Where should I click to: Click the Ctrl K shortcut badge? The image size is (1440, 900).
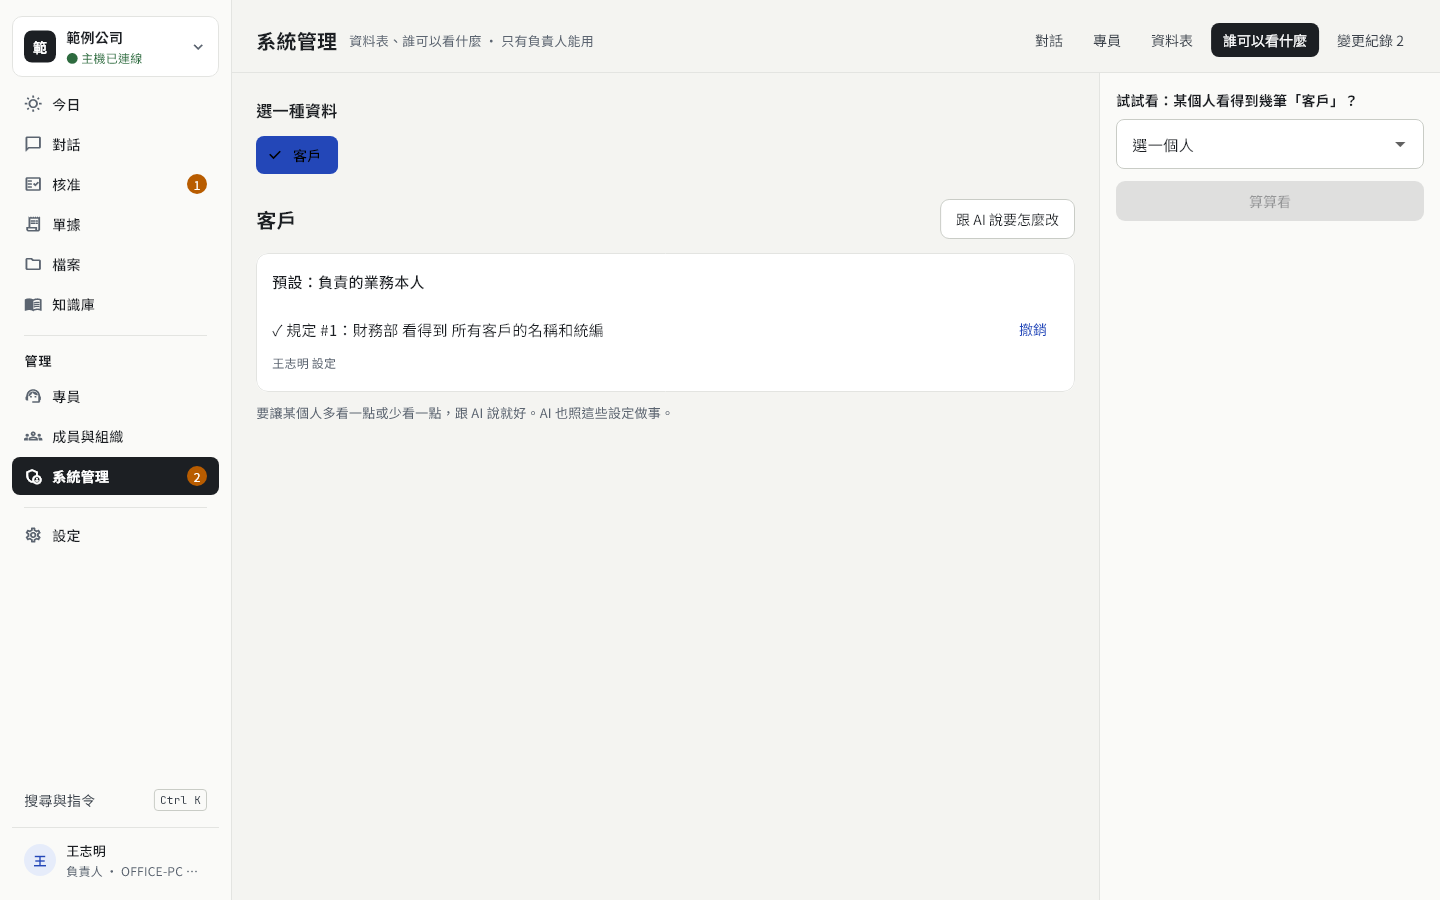coord(180,800)
